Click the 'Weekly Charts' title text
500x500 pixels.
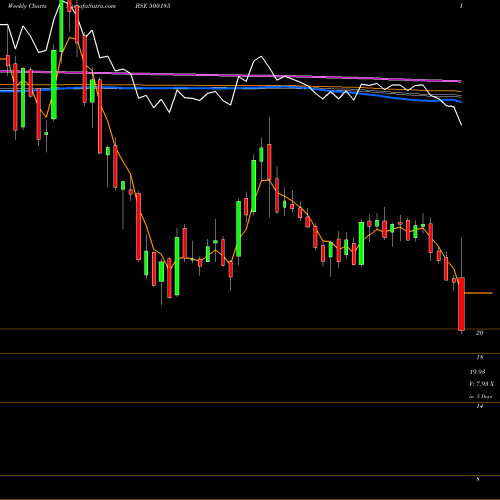click(27, 6)
